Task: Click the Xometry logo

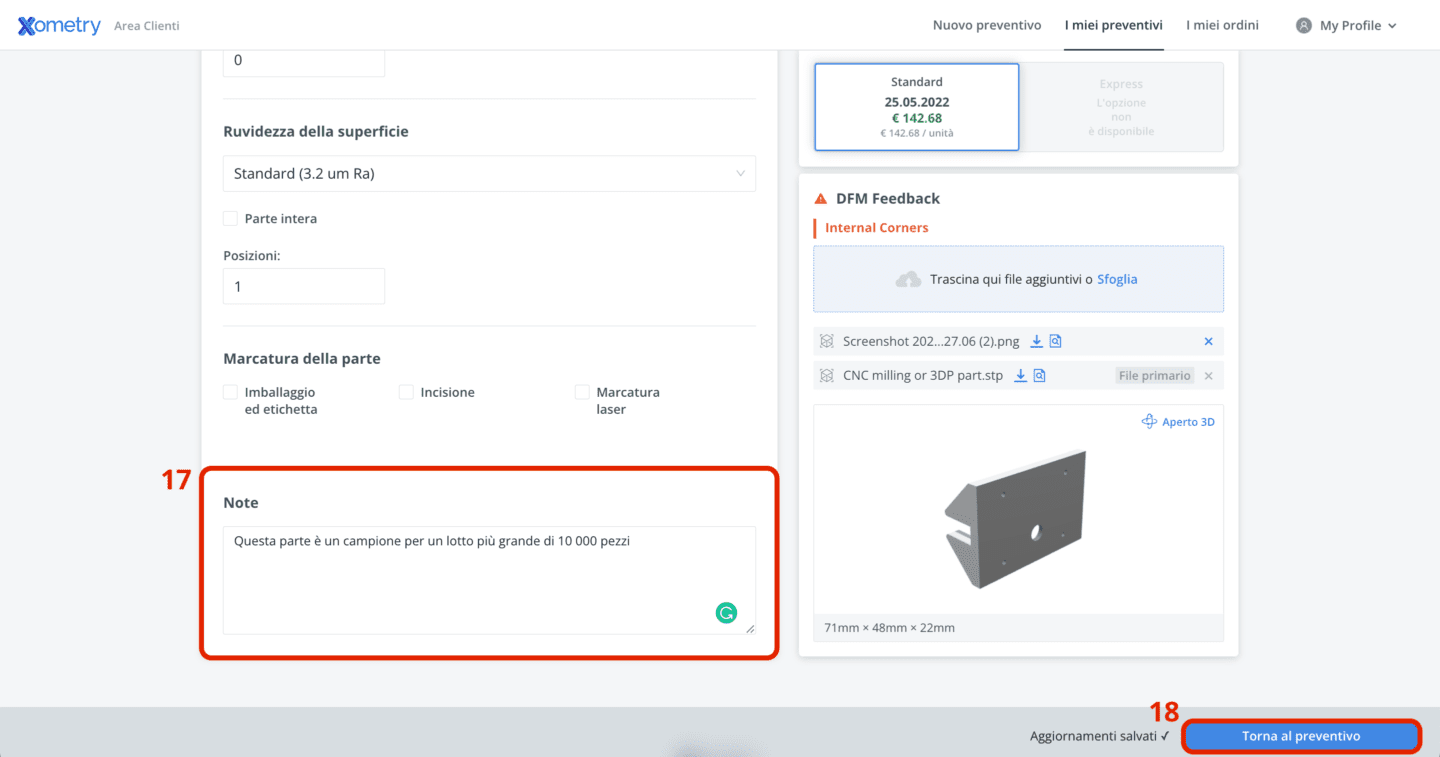Action: point(59,26)
